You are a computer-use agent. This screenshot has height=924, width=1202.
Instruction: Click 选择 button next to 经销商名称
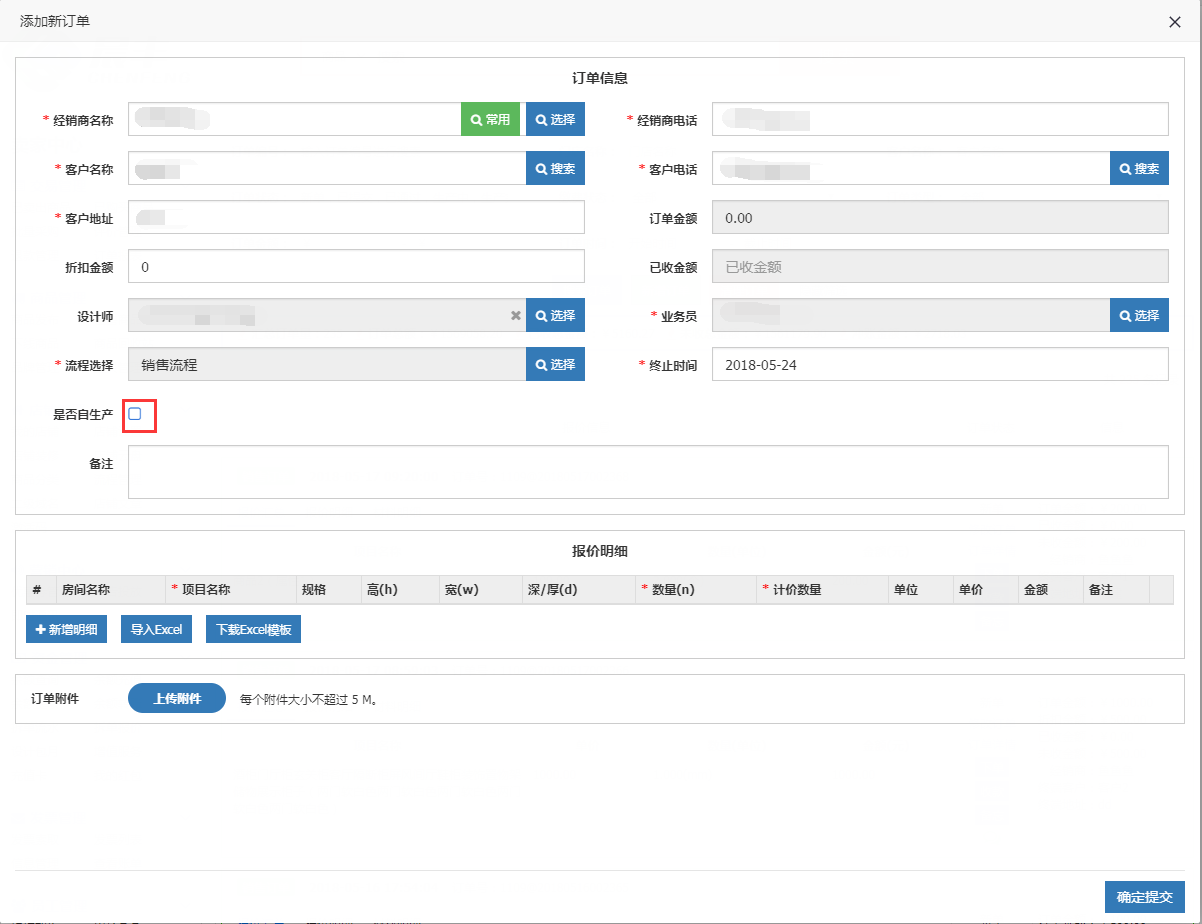[x=555, y=119]
